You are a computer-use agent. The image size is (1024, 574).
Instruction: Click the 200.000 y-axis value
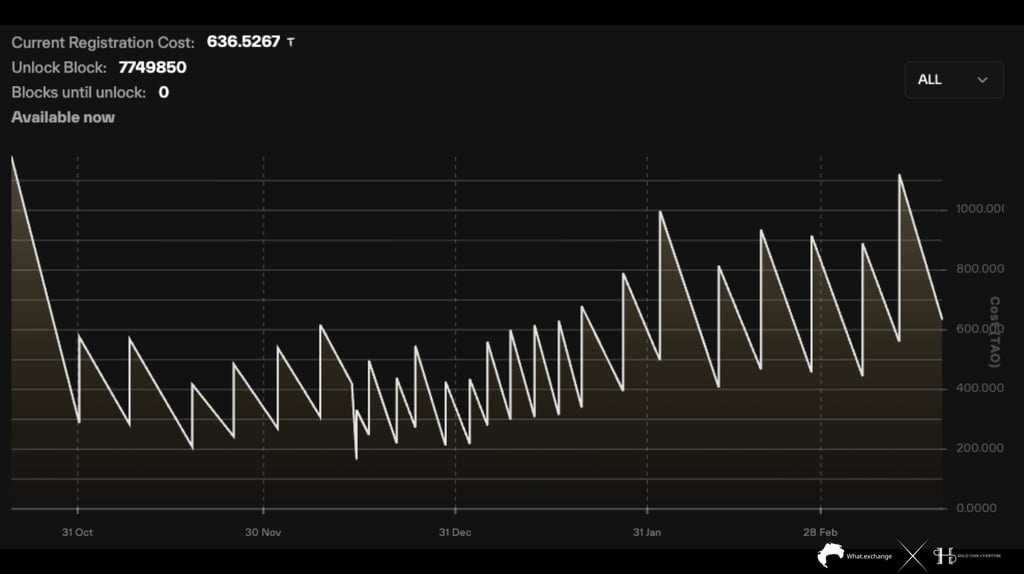click(x=980, y=449)
